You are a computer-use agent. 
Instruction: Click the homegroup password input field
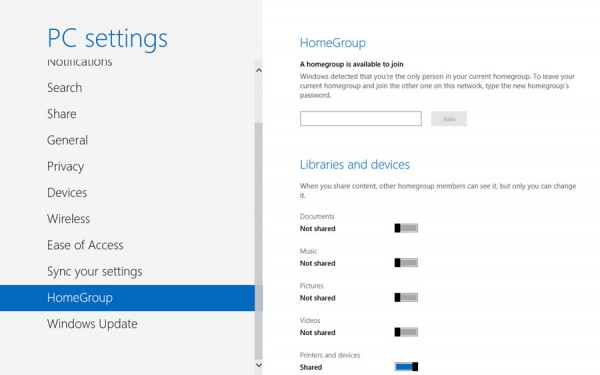(x=360, y=119)
